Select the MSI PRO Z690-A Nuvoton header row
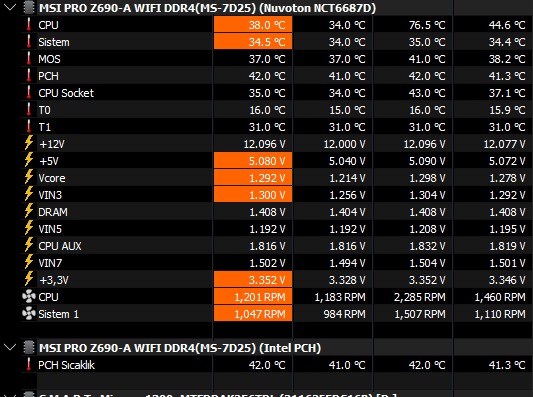This screenshot has width=533, height=397. tap(207, 8)
